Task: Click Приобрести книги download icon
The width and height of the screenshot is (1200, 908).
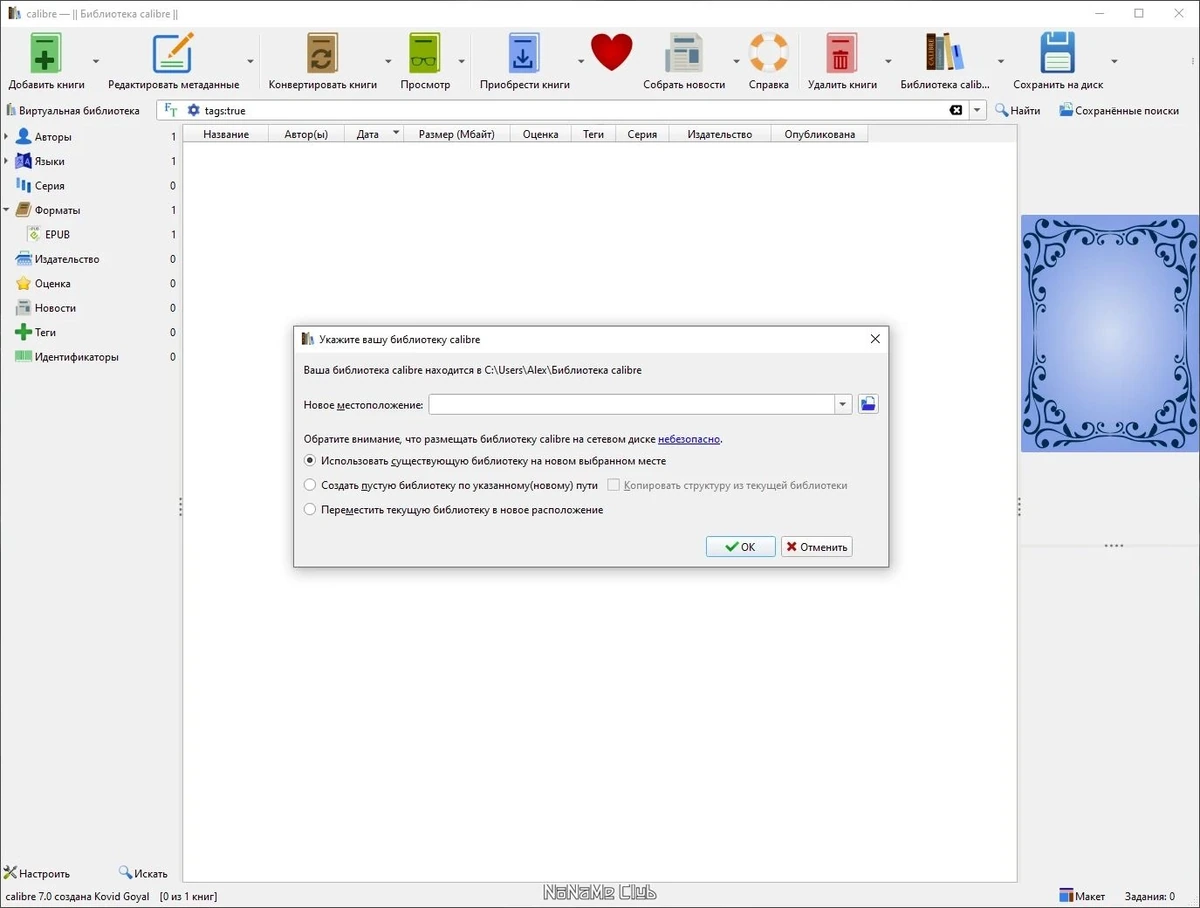Action: tap(524, 53)
